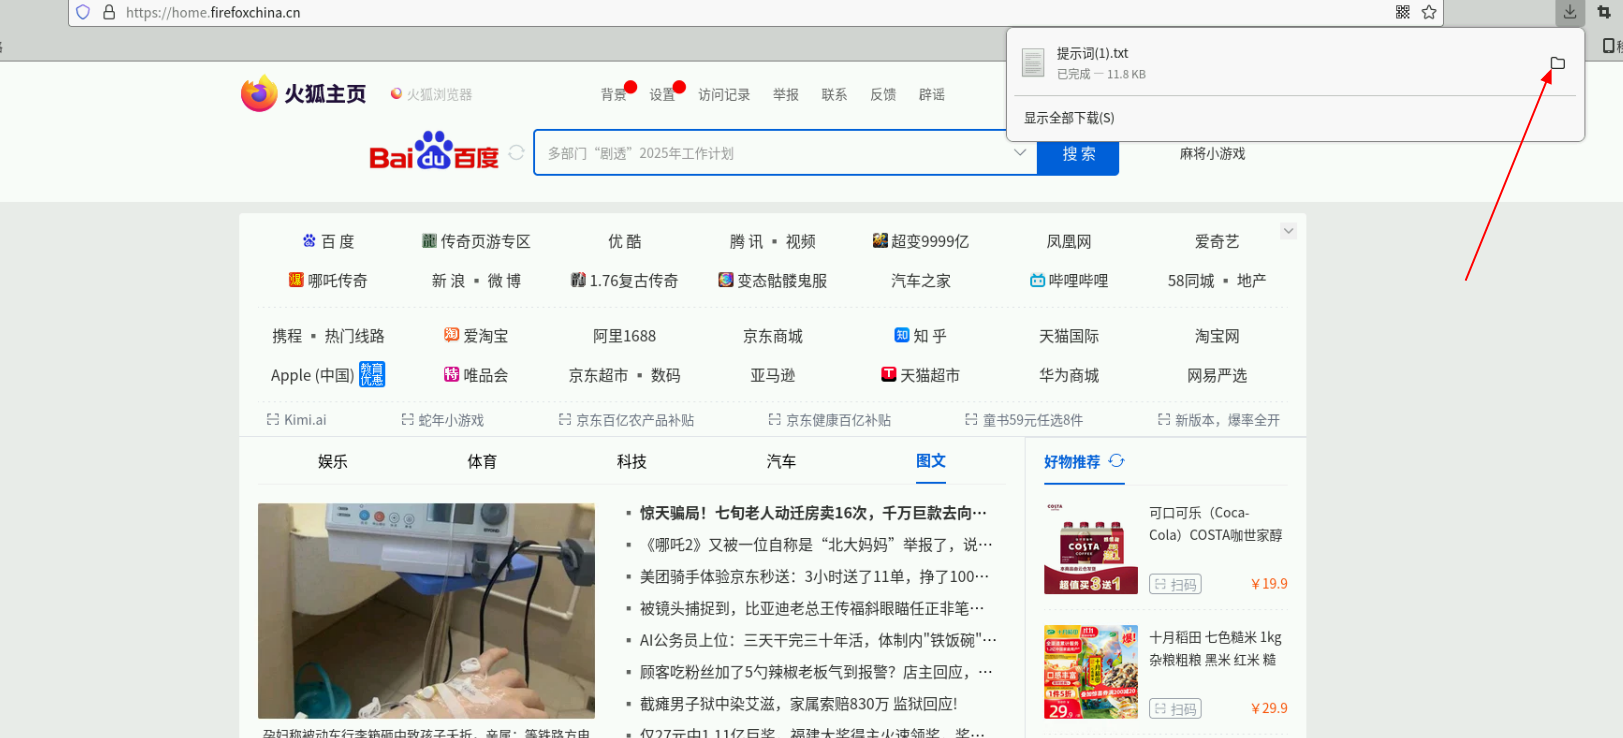The image size is (1623, 738).
Task: Click the Firefox logo of 火狐主页
Action: click(x=259, y=93)
